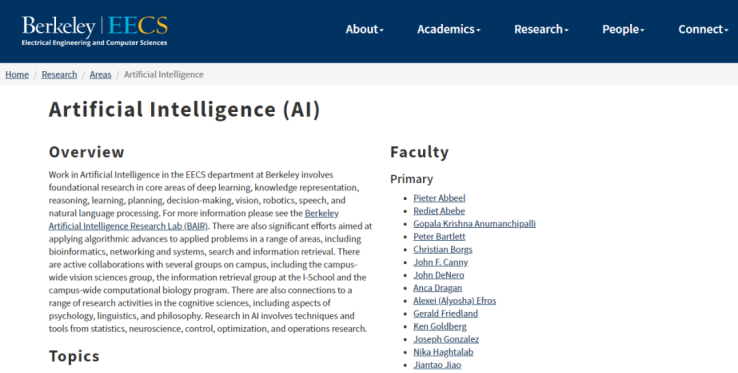Navigate to Areas breadcrumb
This screenshot has width=738, height=373.
point(100,74)
